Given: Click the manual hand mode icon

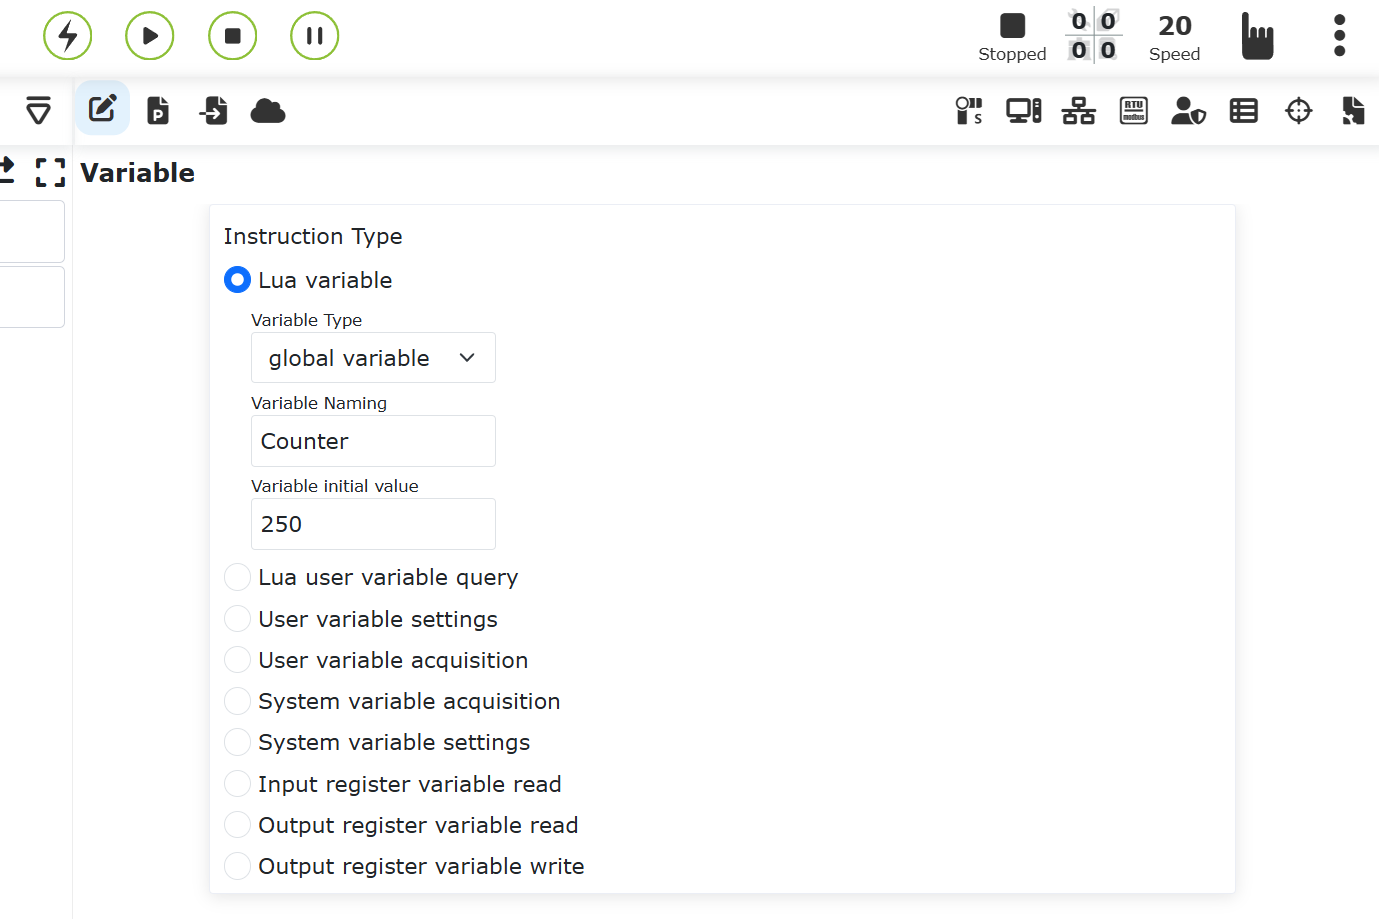Looking at the screenshot, I should click(x=1257, y=36).
